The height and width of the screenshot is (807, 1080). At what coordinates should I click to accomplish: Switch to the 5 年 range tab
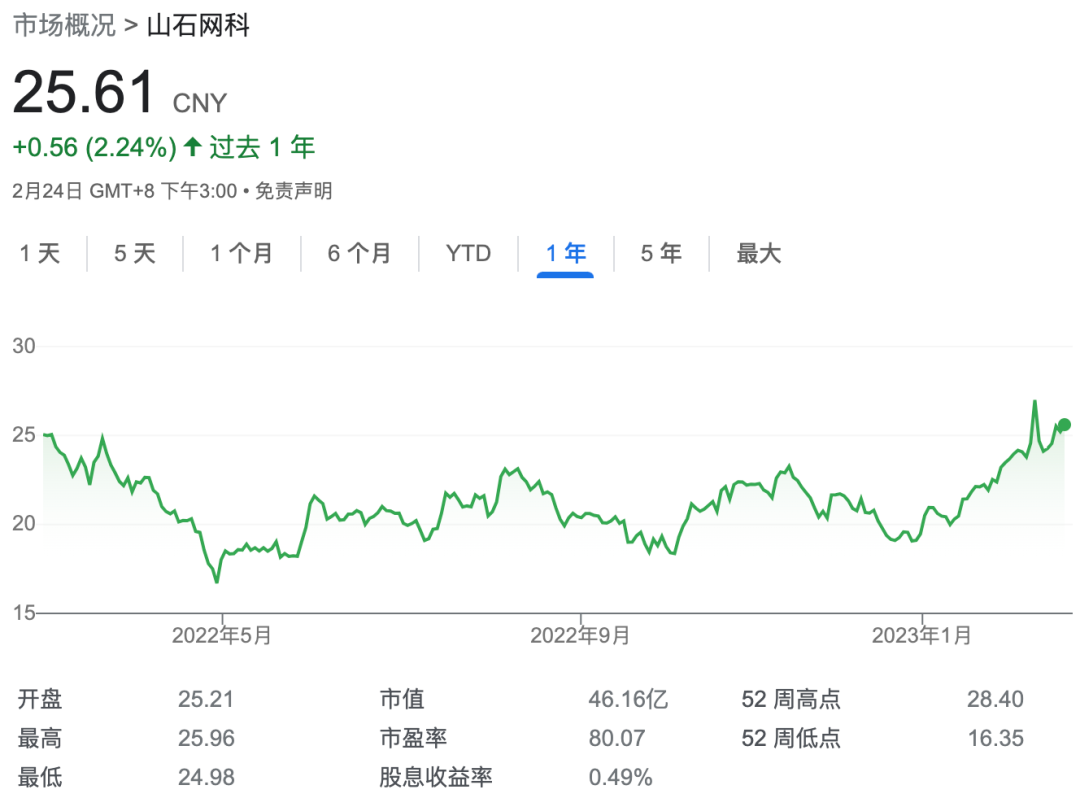tap(661, 253)
